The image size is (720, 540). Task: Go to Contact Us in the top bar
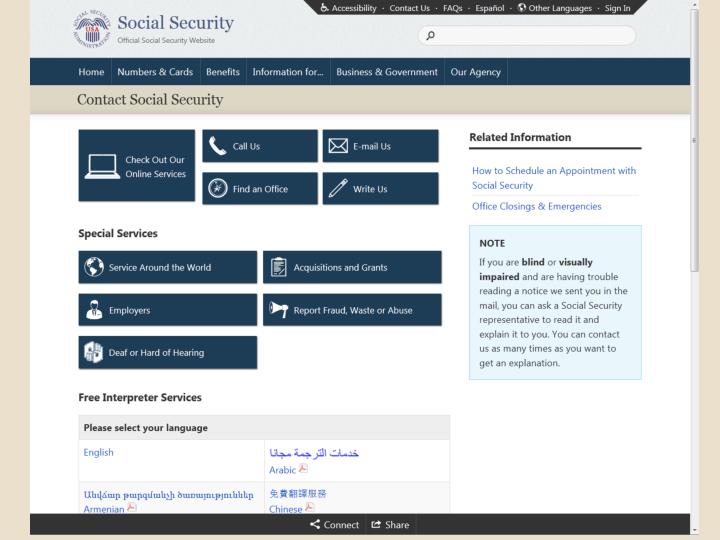(x=410, y=8)
